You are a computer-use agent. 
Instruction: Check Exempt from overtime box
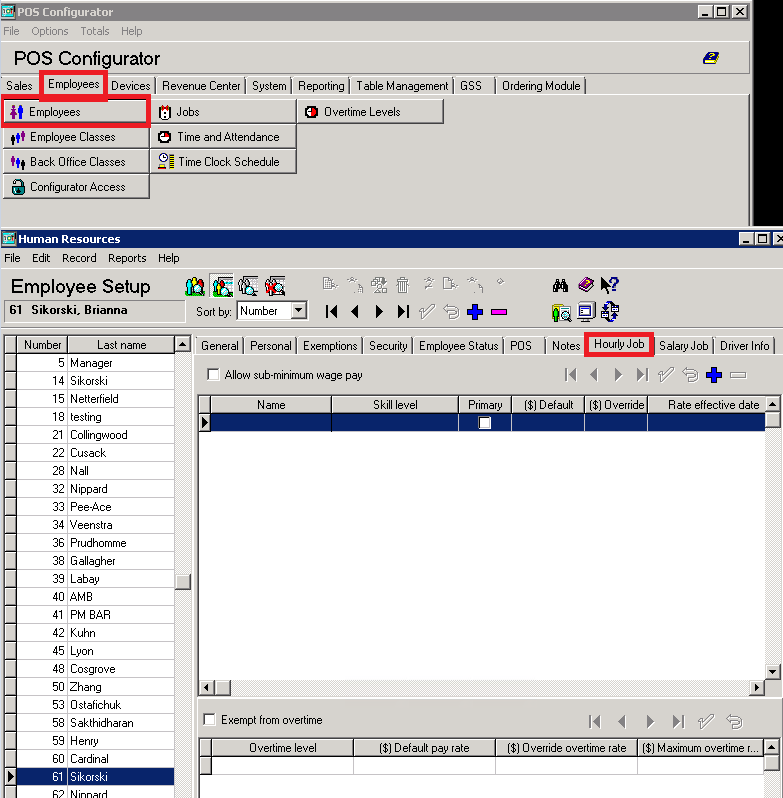210,720
